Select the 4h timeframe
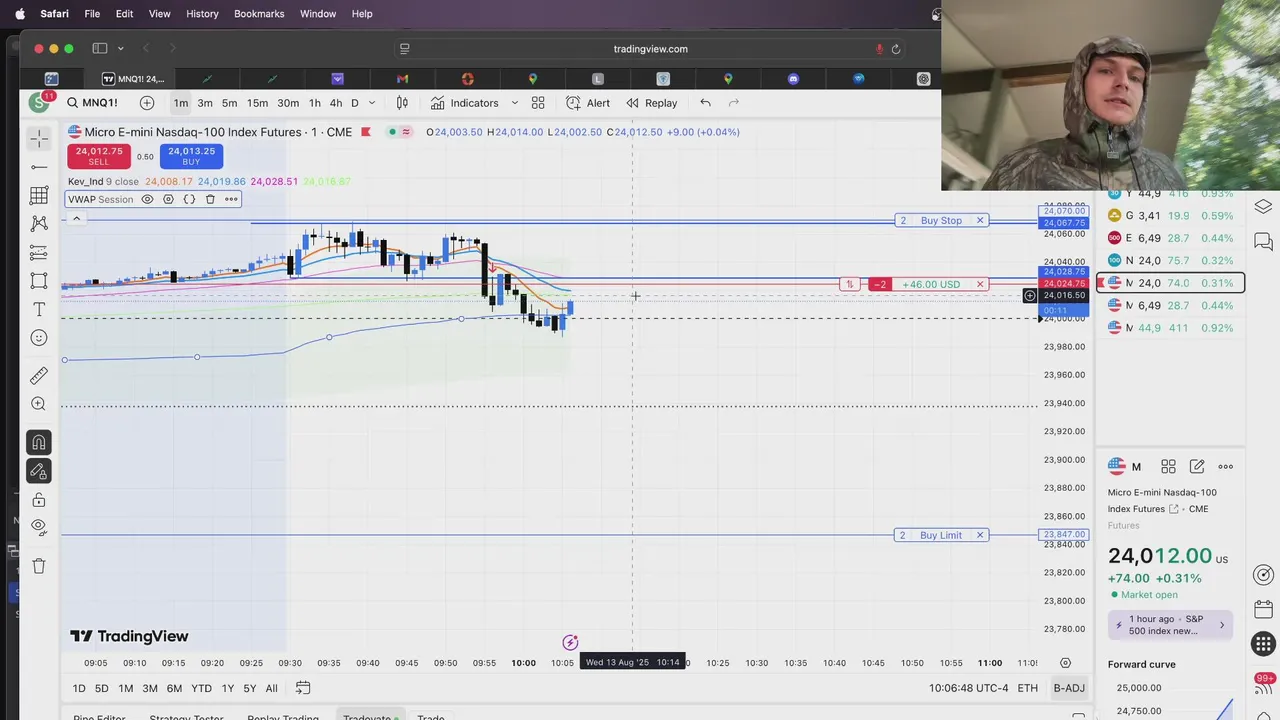 point(336,103)
